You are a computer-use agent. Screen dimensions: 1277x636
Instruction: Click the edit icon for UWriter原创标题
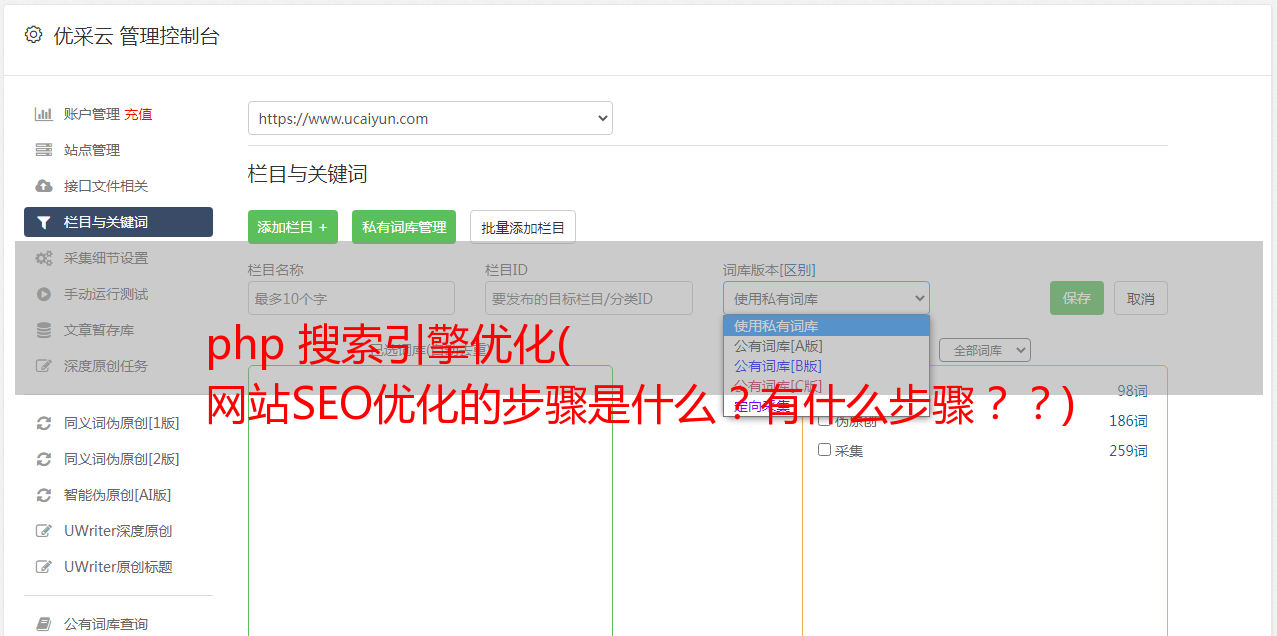point(43,567)
